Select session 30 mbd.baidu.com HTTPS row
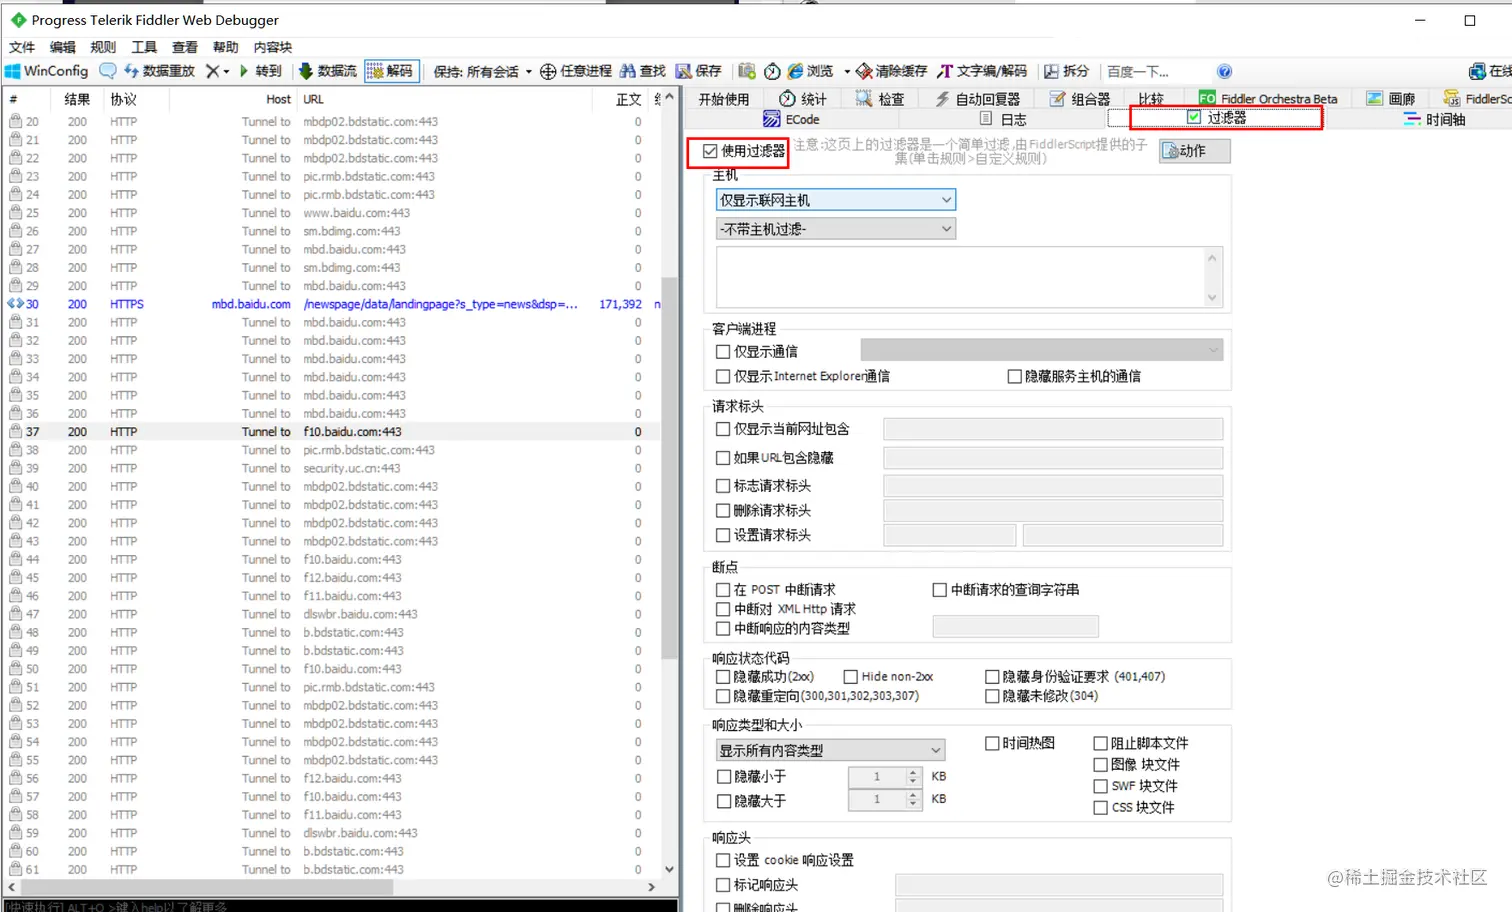Viewport: 1512px width, 912px height. point(334,304)
